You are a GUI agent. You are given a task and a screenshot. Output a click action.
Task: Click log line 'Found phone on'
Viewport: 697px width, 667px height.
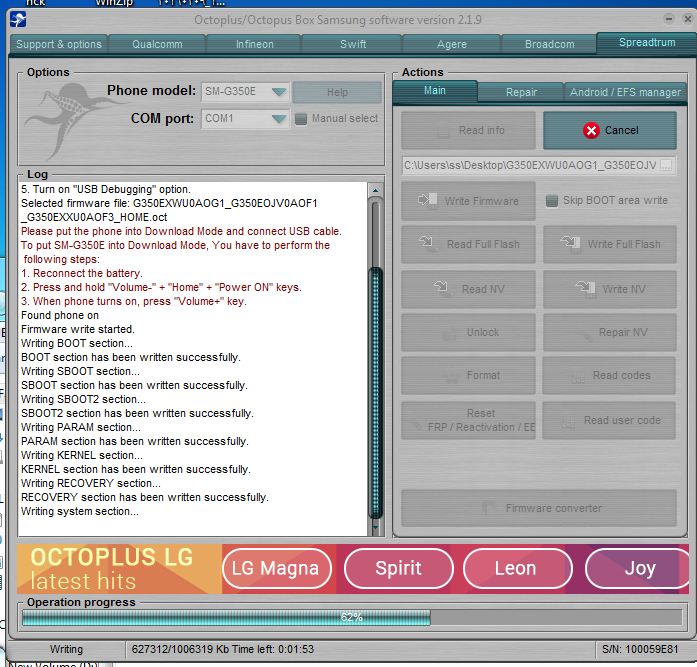pos(60,316)
